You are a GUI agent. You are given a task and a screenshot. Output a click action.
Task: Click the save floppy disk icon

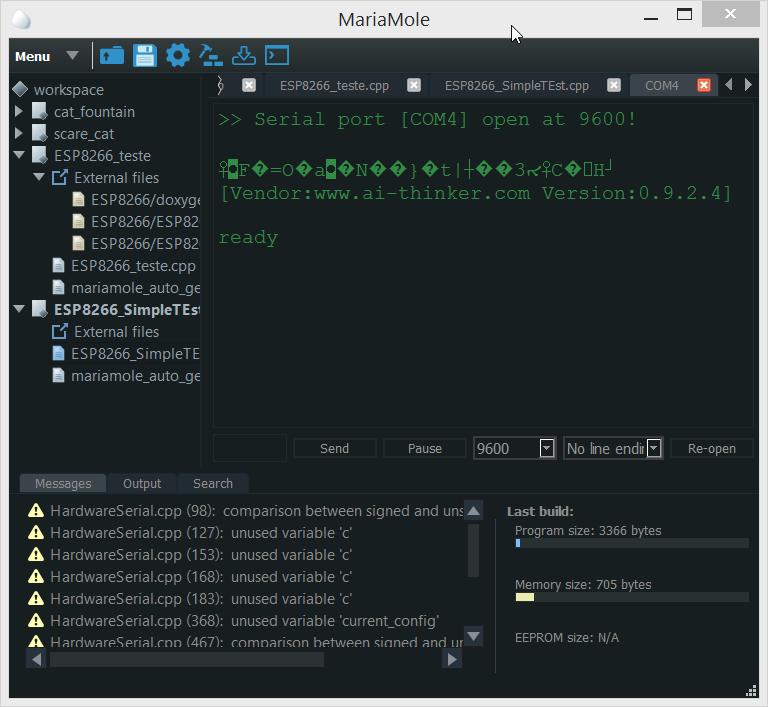coord(145,56)
